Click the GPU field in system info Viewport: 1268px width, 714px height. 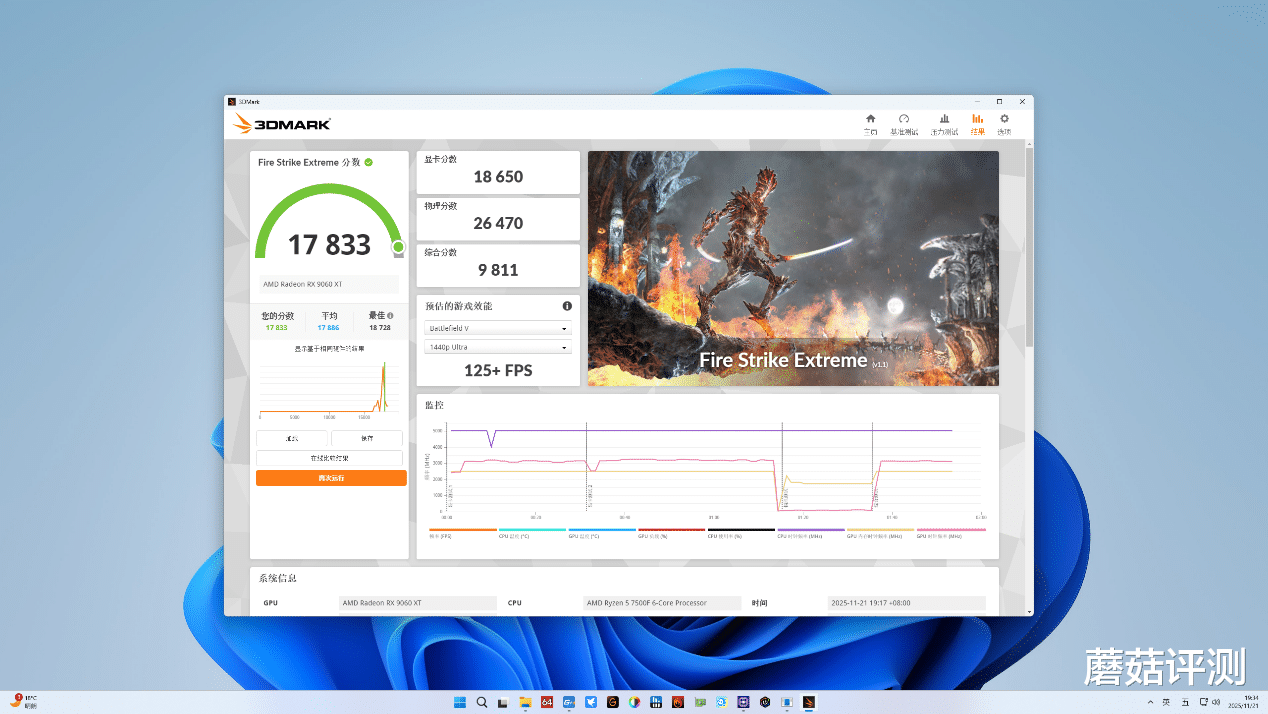click(417, 603)
